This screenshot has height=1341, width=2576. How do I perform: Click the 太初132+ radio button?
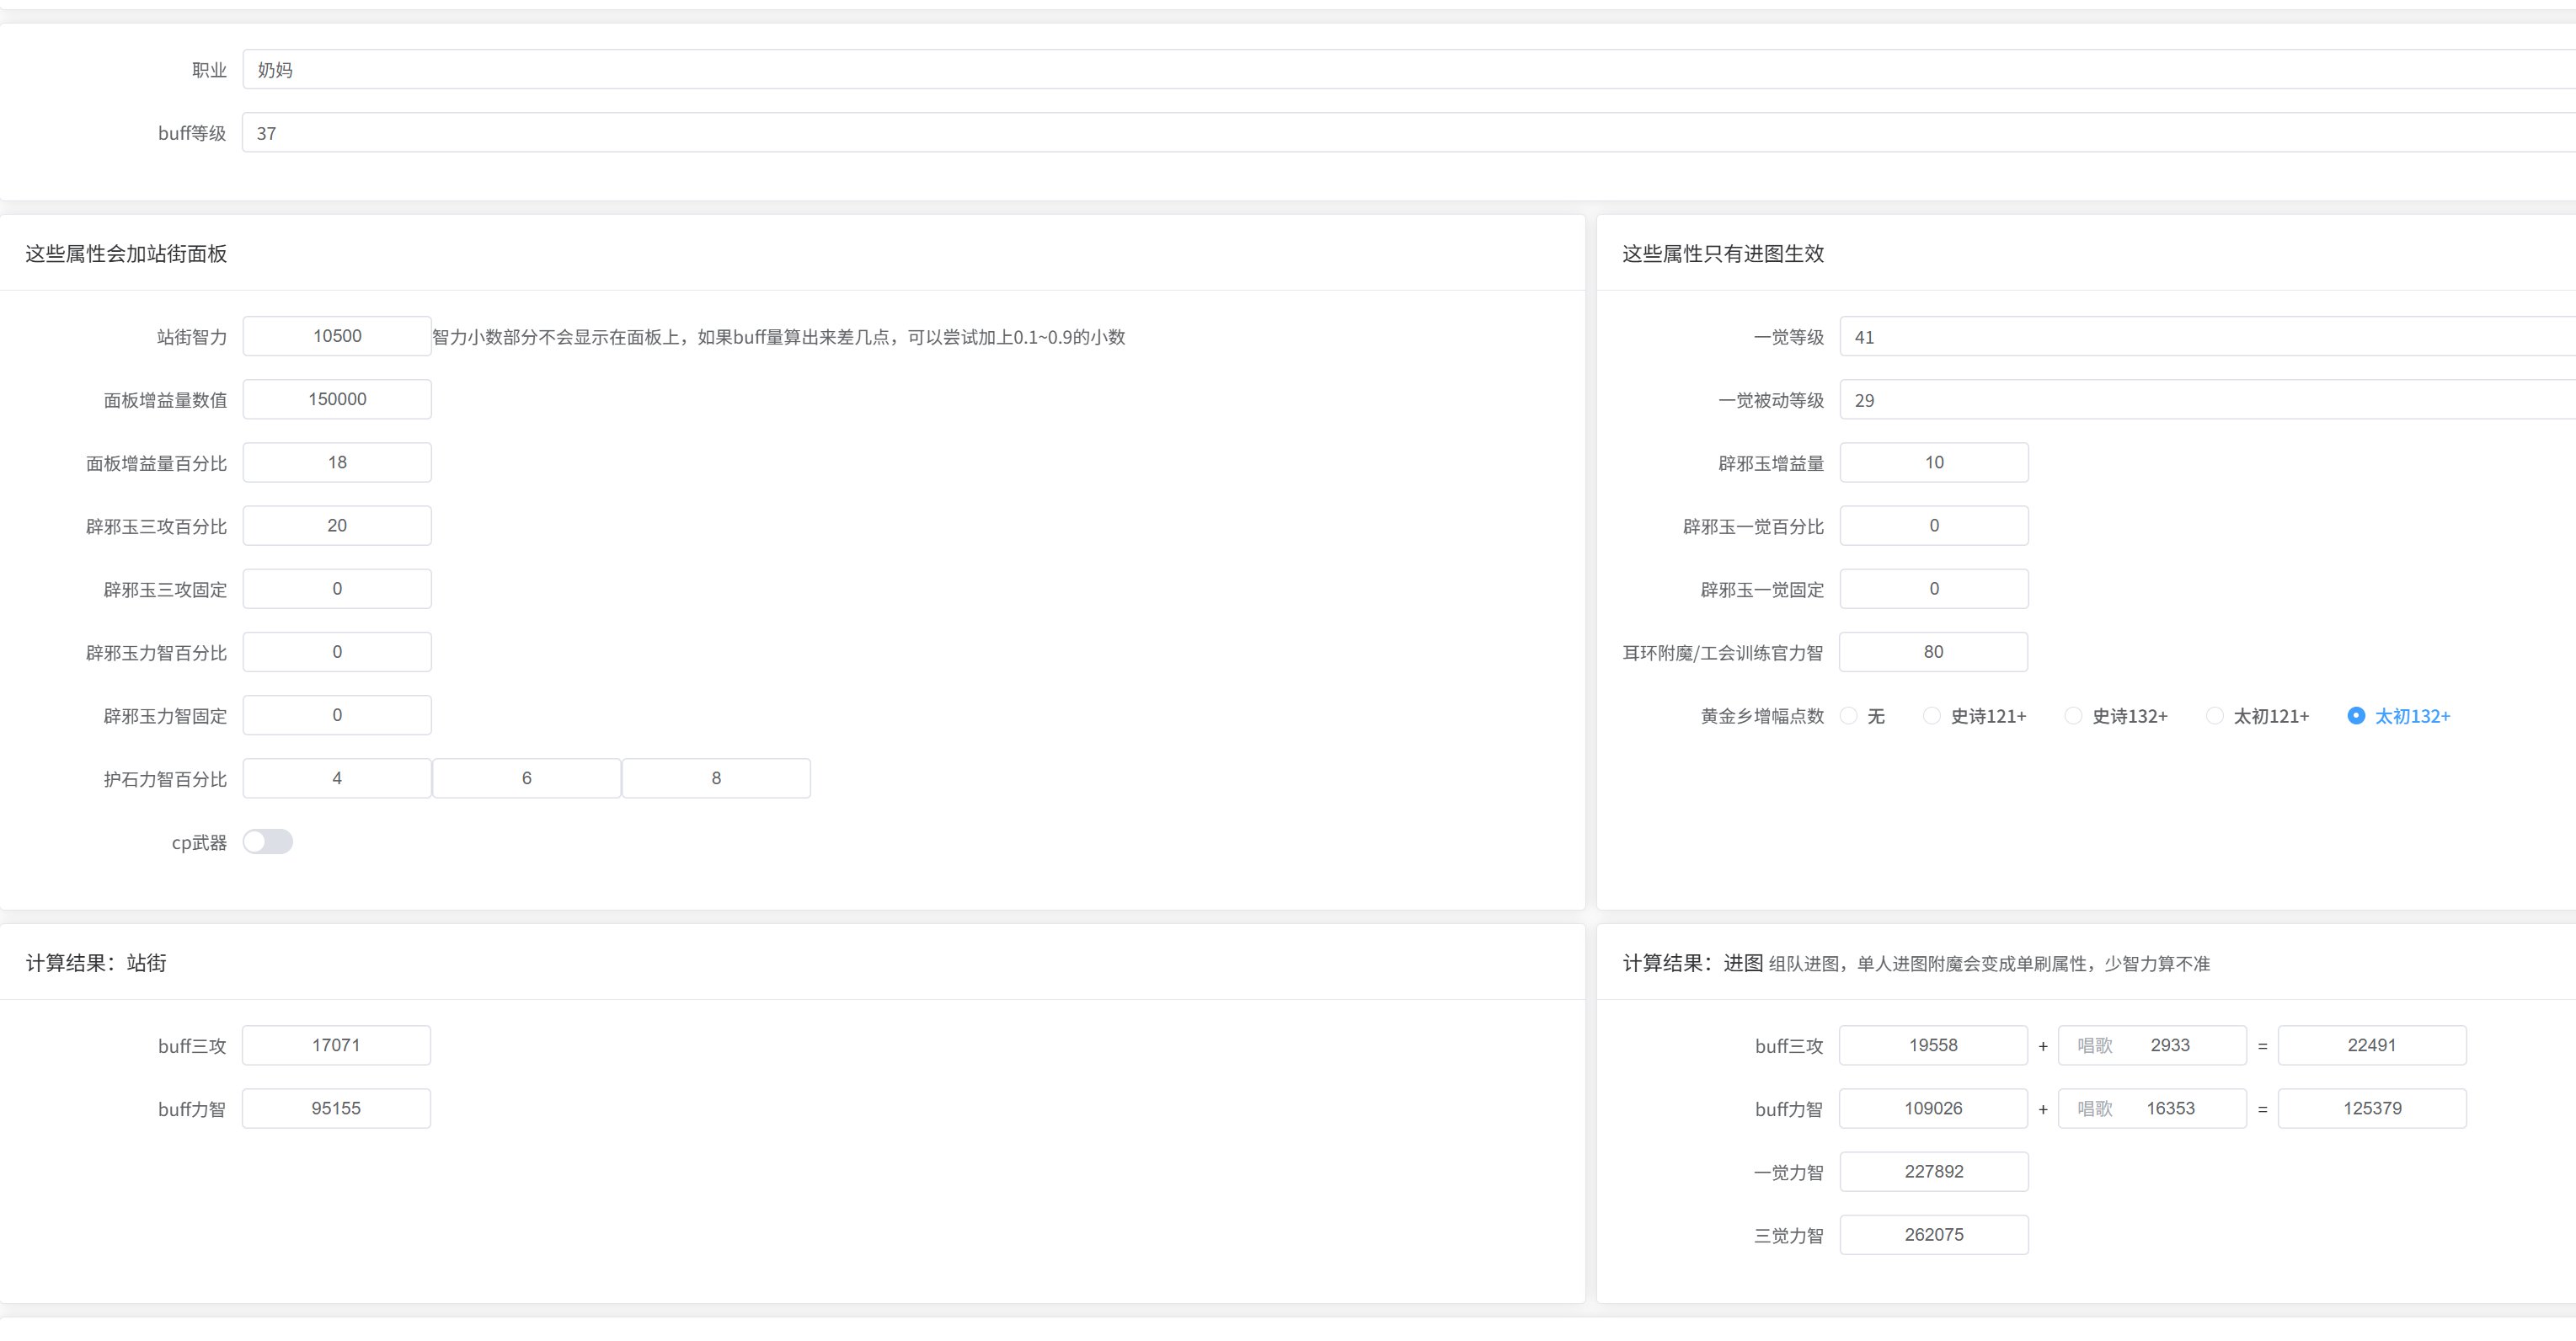(x=2356, y=716)
